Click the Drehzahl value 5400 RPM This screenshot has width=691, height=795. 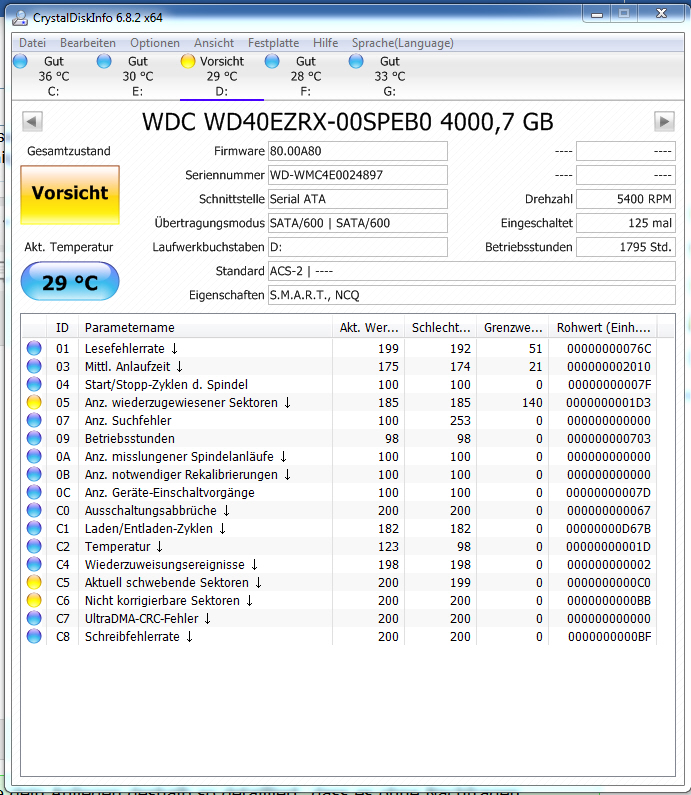point(626,199)
